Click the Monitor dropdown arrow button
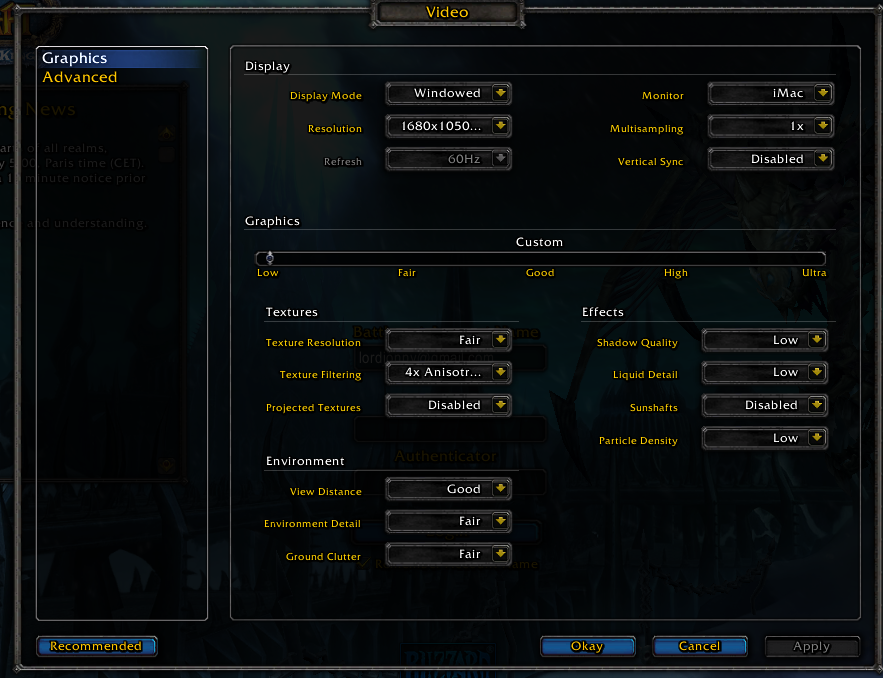The height and width of the screenshot is (678, 883). (823, 93)
